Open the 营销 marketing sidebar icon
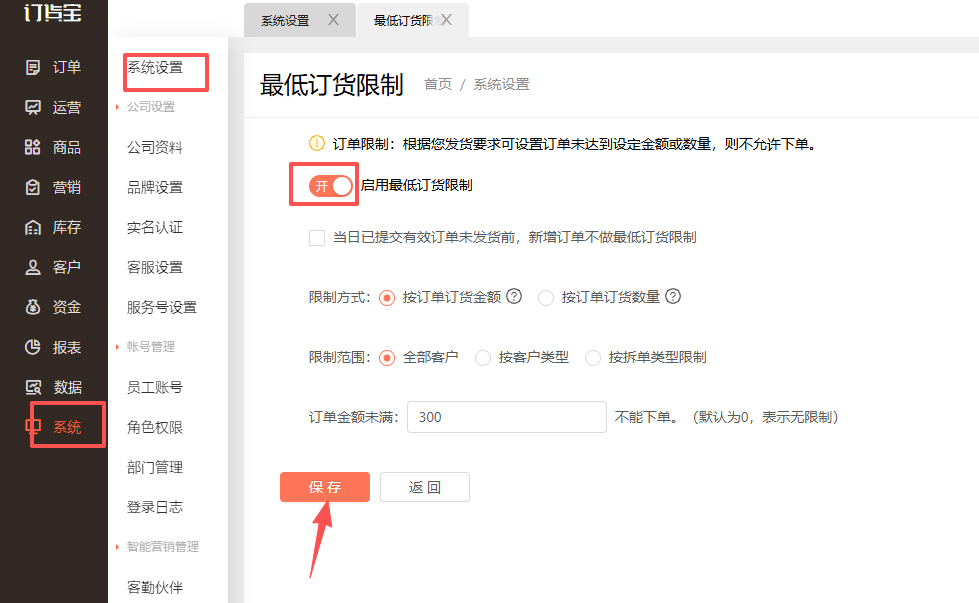Viewport: 979px width, 603px height. point(32,187)
